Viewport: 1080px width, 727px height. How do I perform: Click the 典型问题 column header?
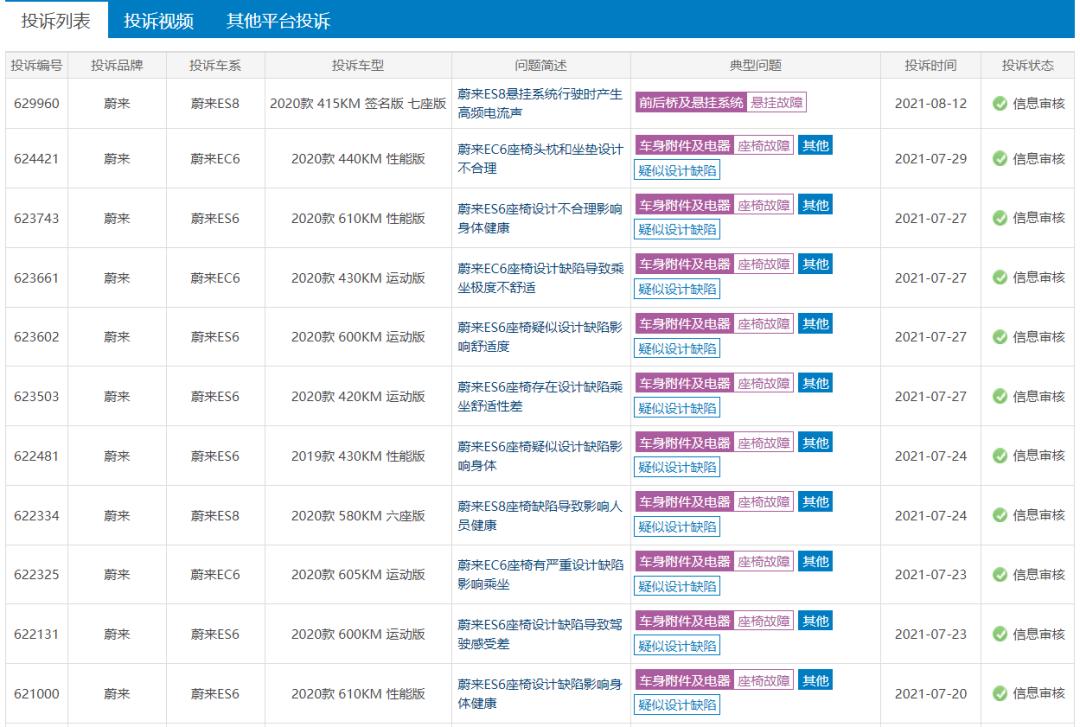point(756,65)
